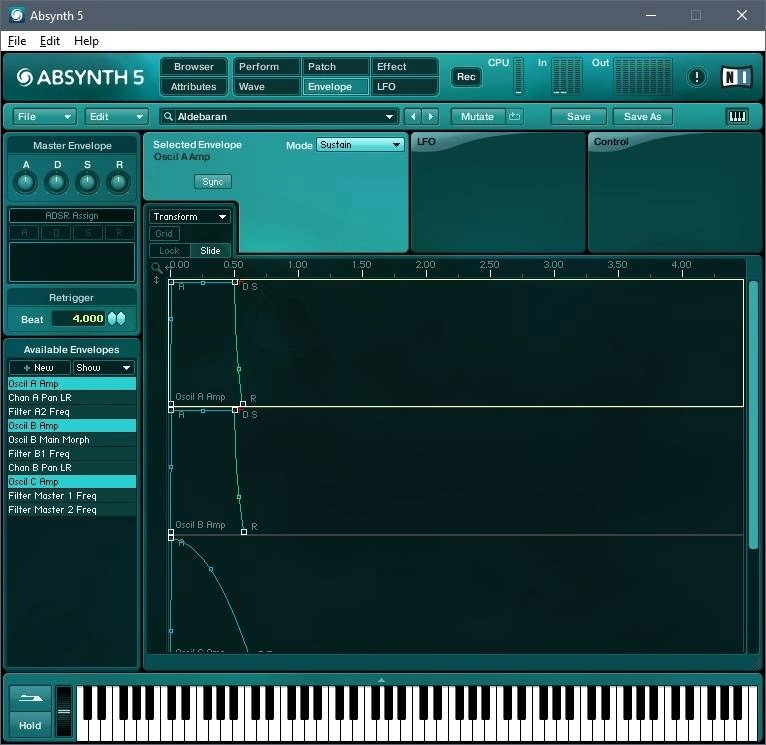Click the New envelope button

pyautogui.click(x=40, y=367)
